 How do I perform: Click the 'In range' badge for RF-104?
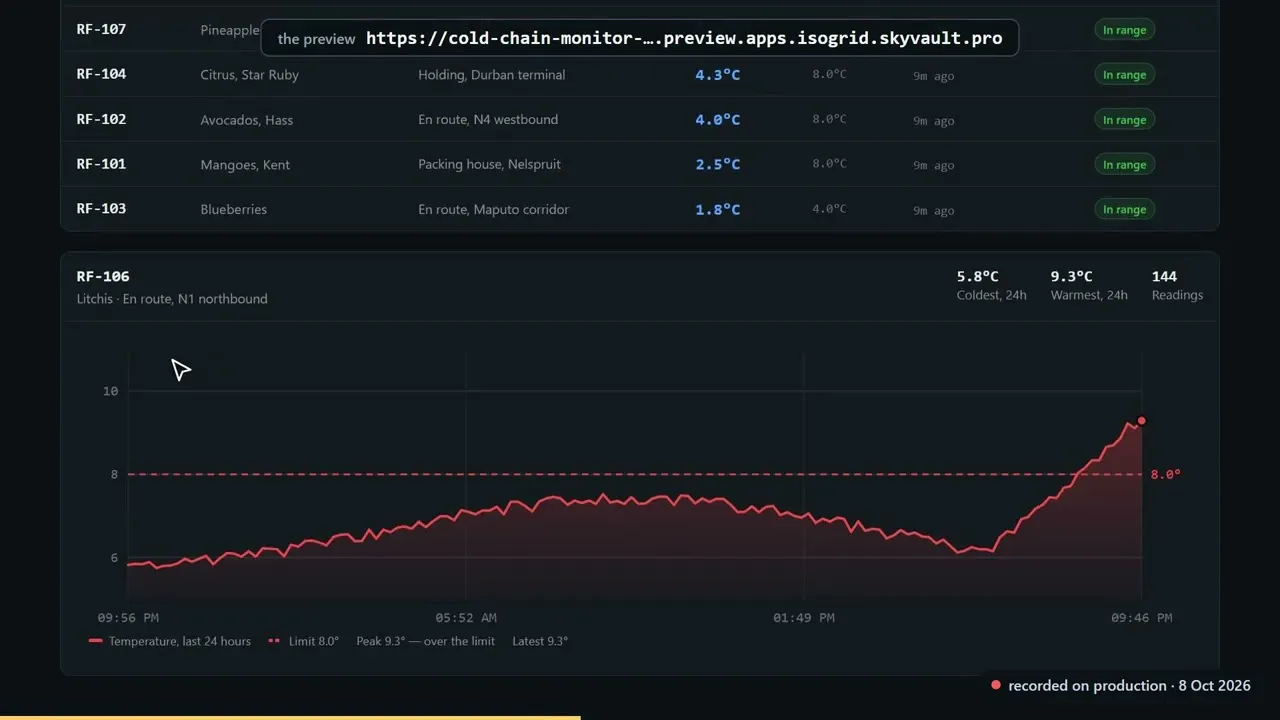(x=1124, y=75)
